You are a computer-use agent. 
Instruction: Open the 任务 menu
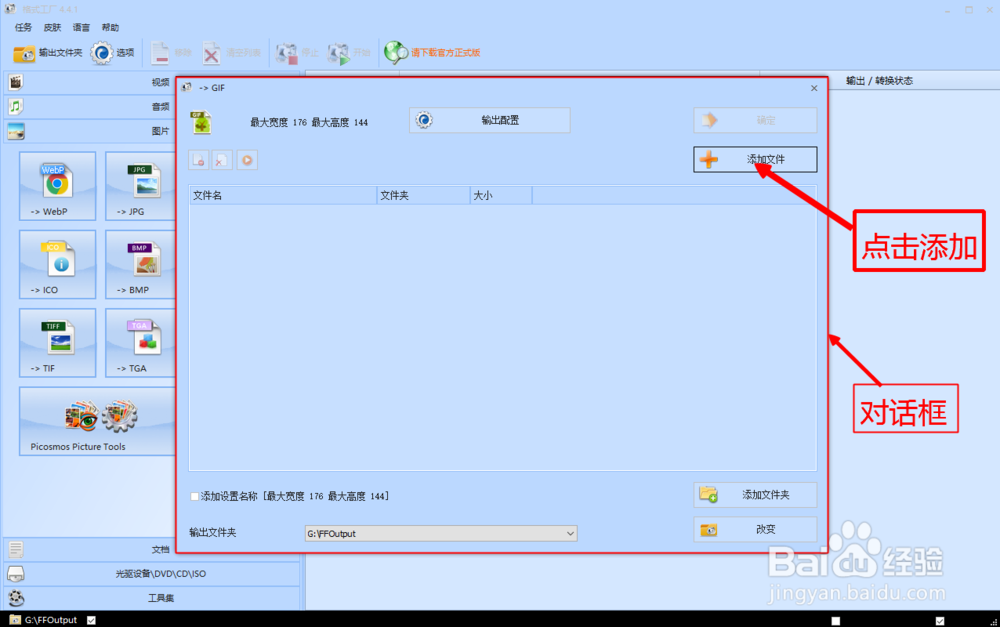(x=22, y=28)
